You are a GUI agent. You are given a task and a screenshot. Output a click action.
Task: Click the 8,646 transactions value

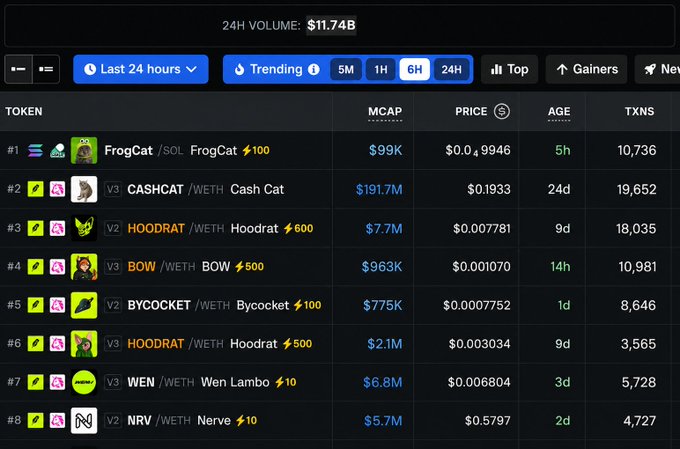(638, 305)
